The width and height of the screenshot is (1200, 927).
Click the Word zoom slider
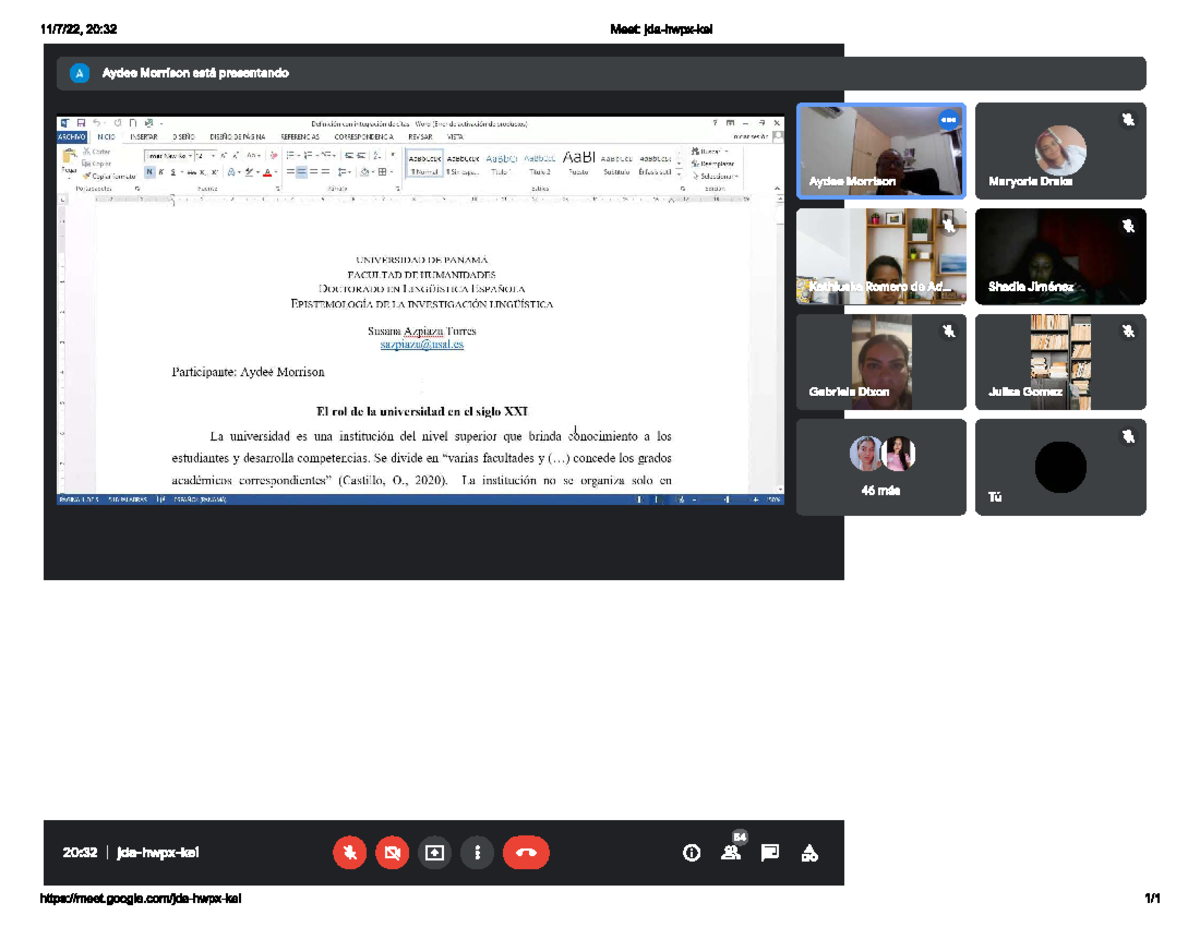coord(726,499)
